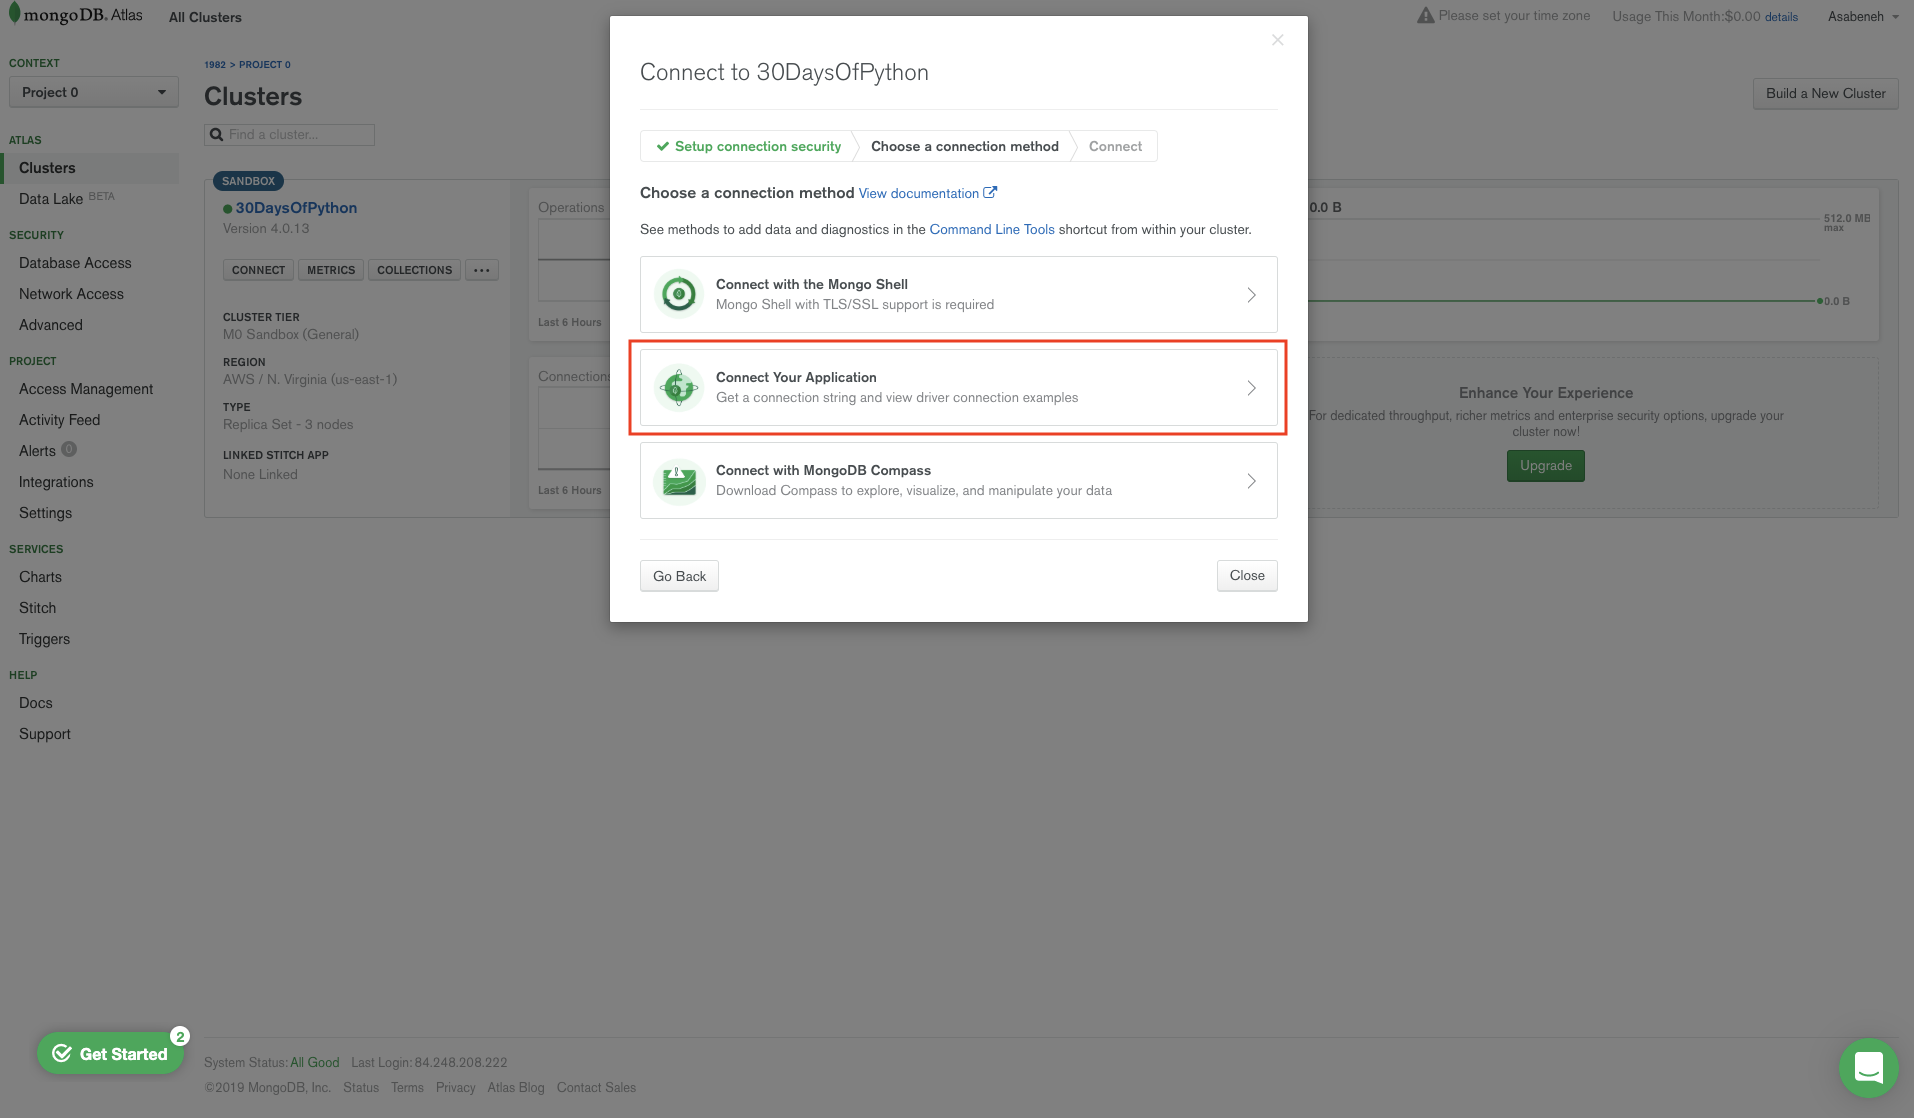Click the external link icon beside View documentation
1914x1118 pixels.
(x=990, y=192)
